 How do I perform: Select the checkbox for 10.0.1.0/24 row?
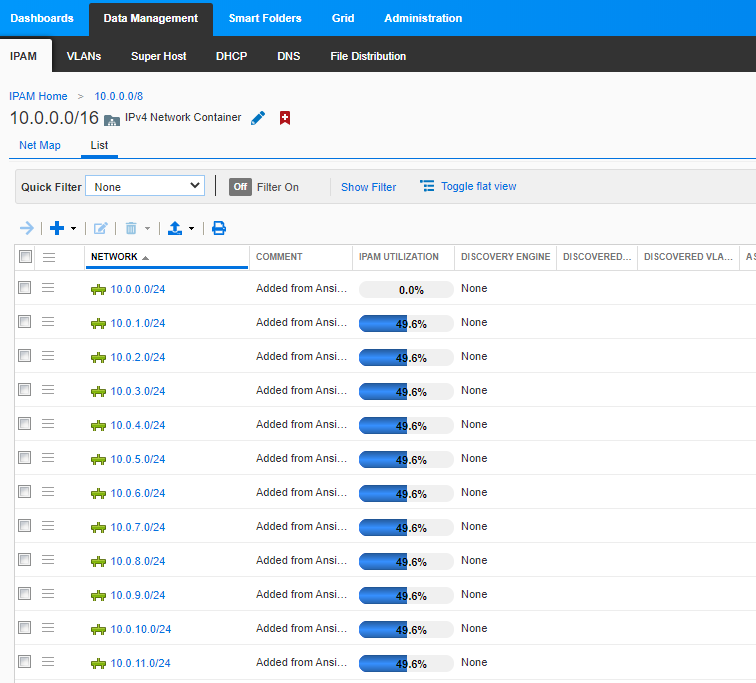click(x=25, y=322)
